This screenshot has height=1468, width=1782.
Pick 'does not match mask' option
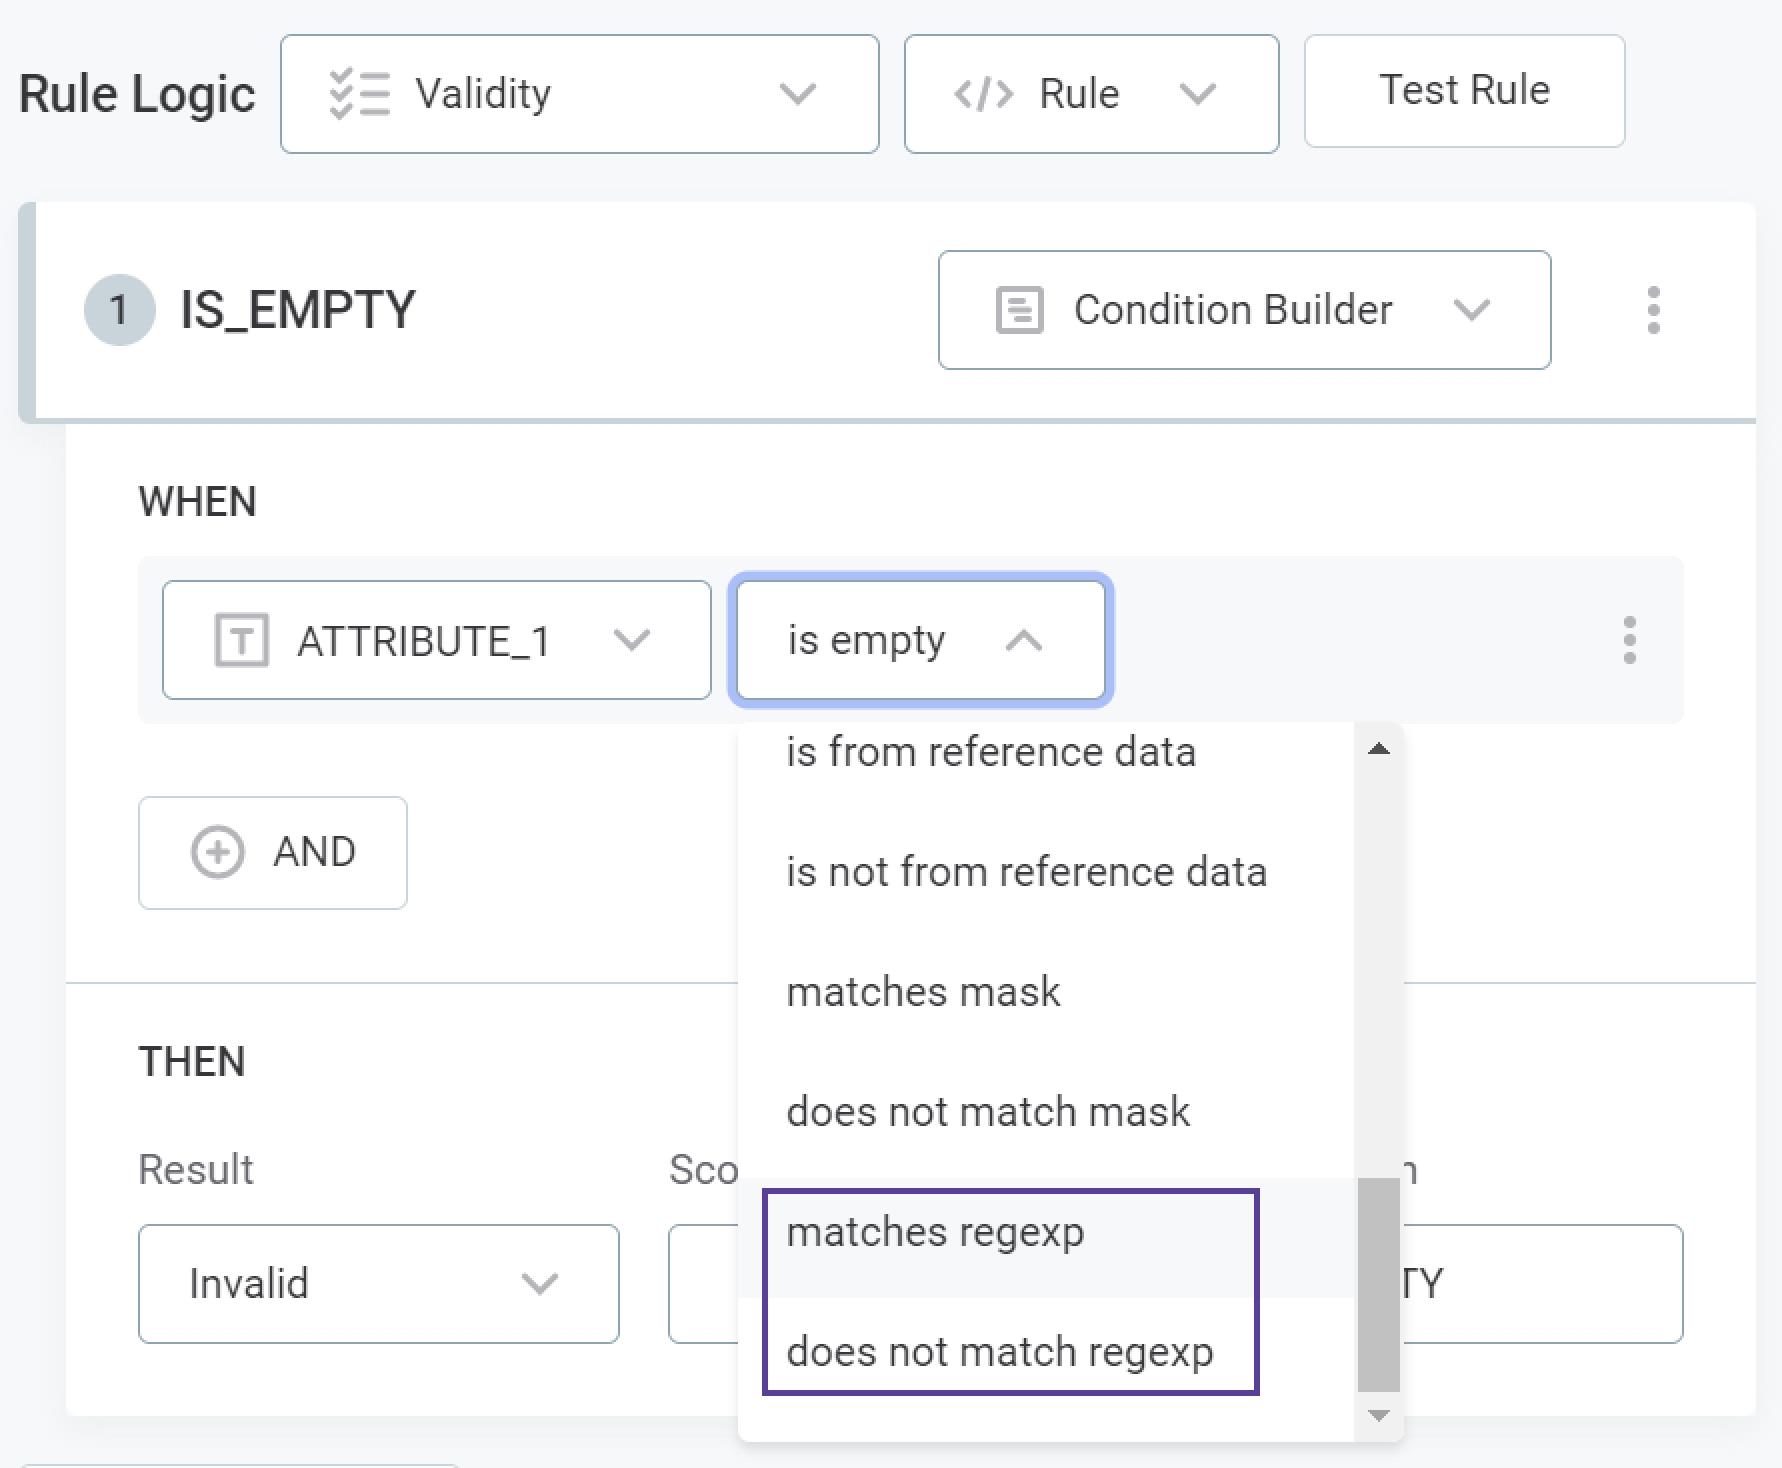987,1112
